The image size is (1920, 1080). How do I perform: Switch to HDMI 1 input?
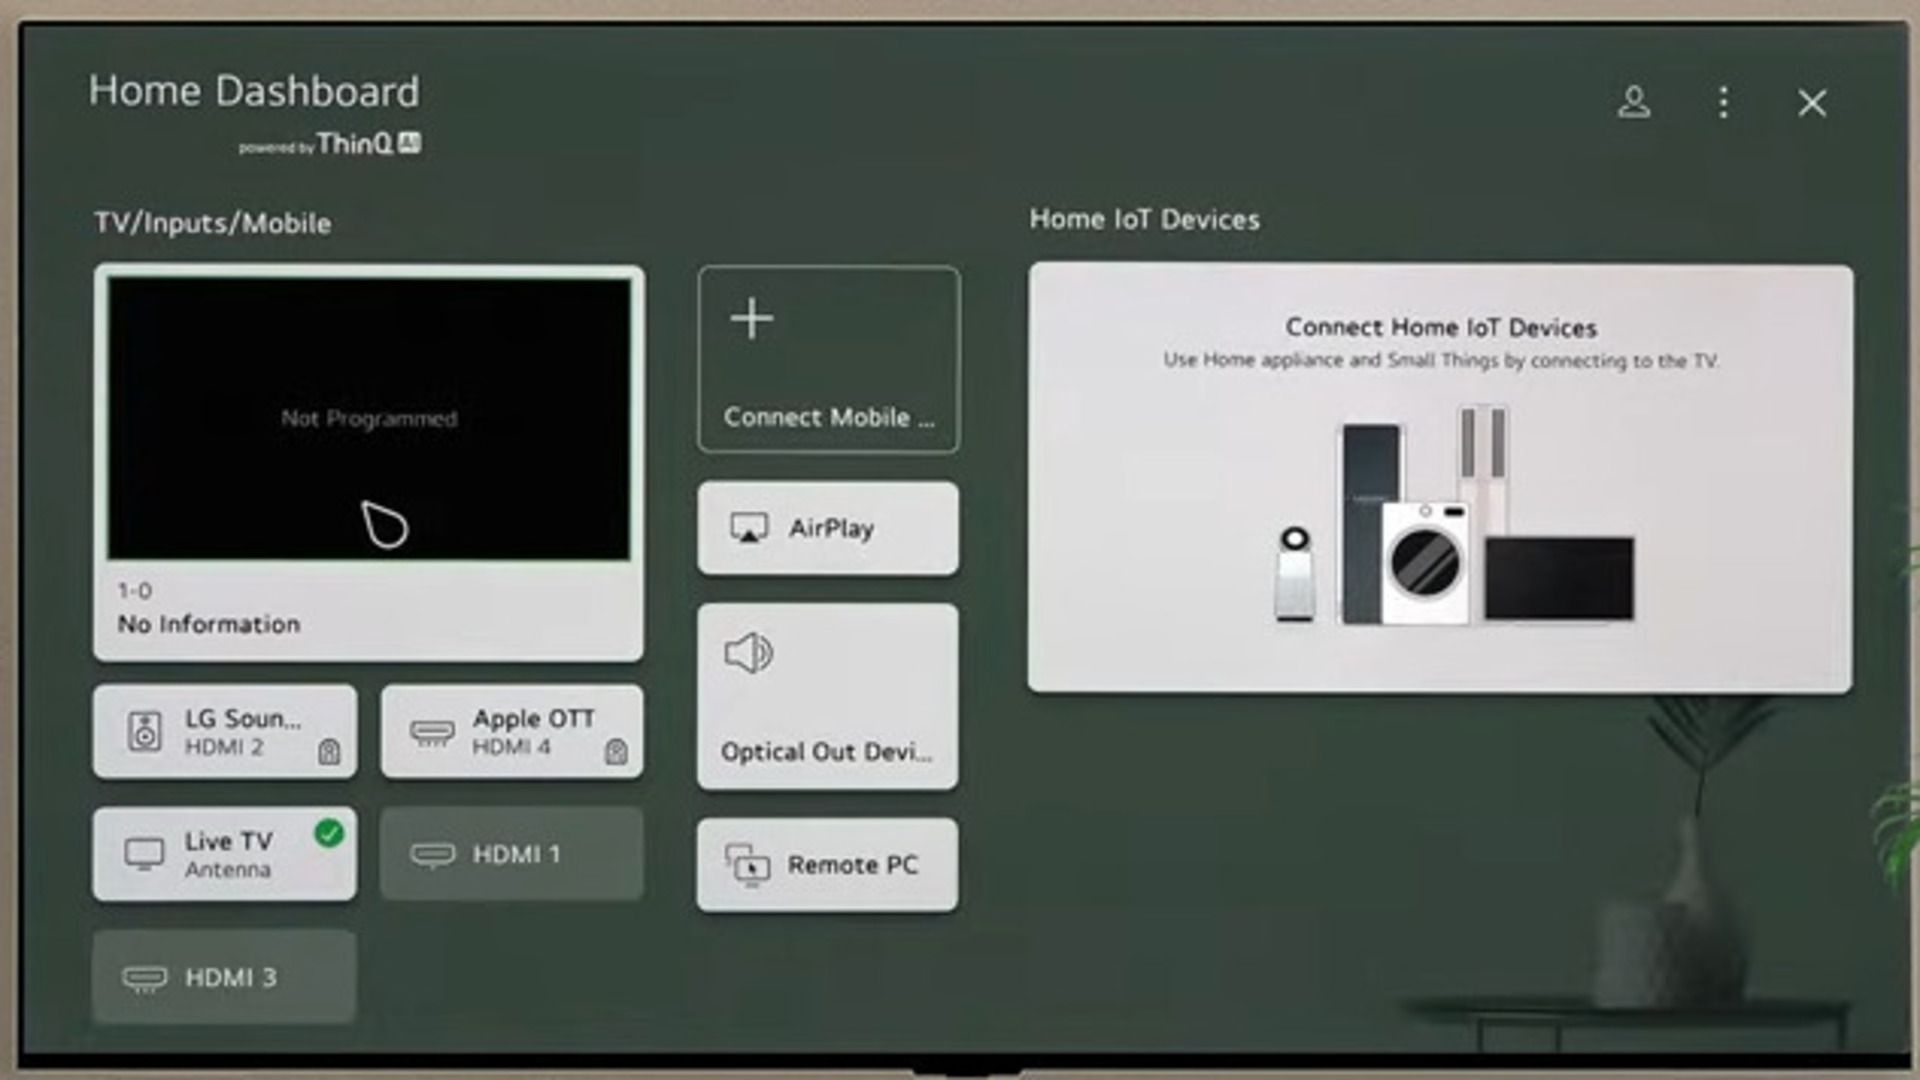pos(512,855)
